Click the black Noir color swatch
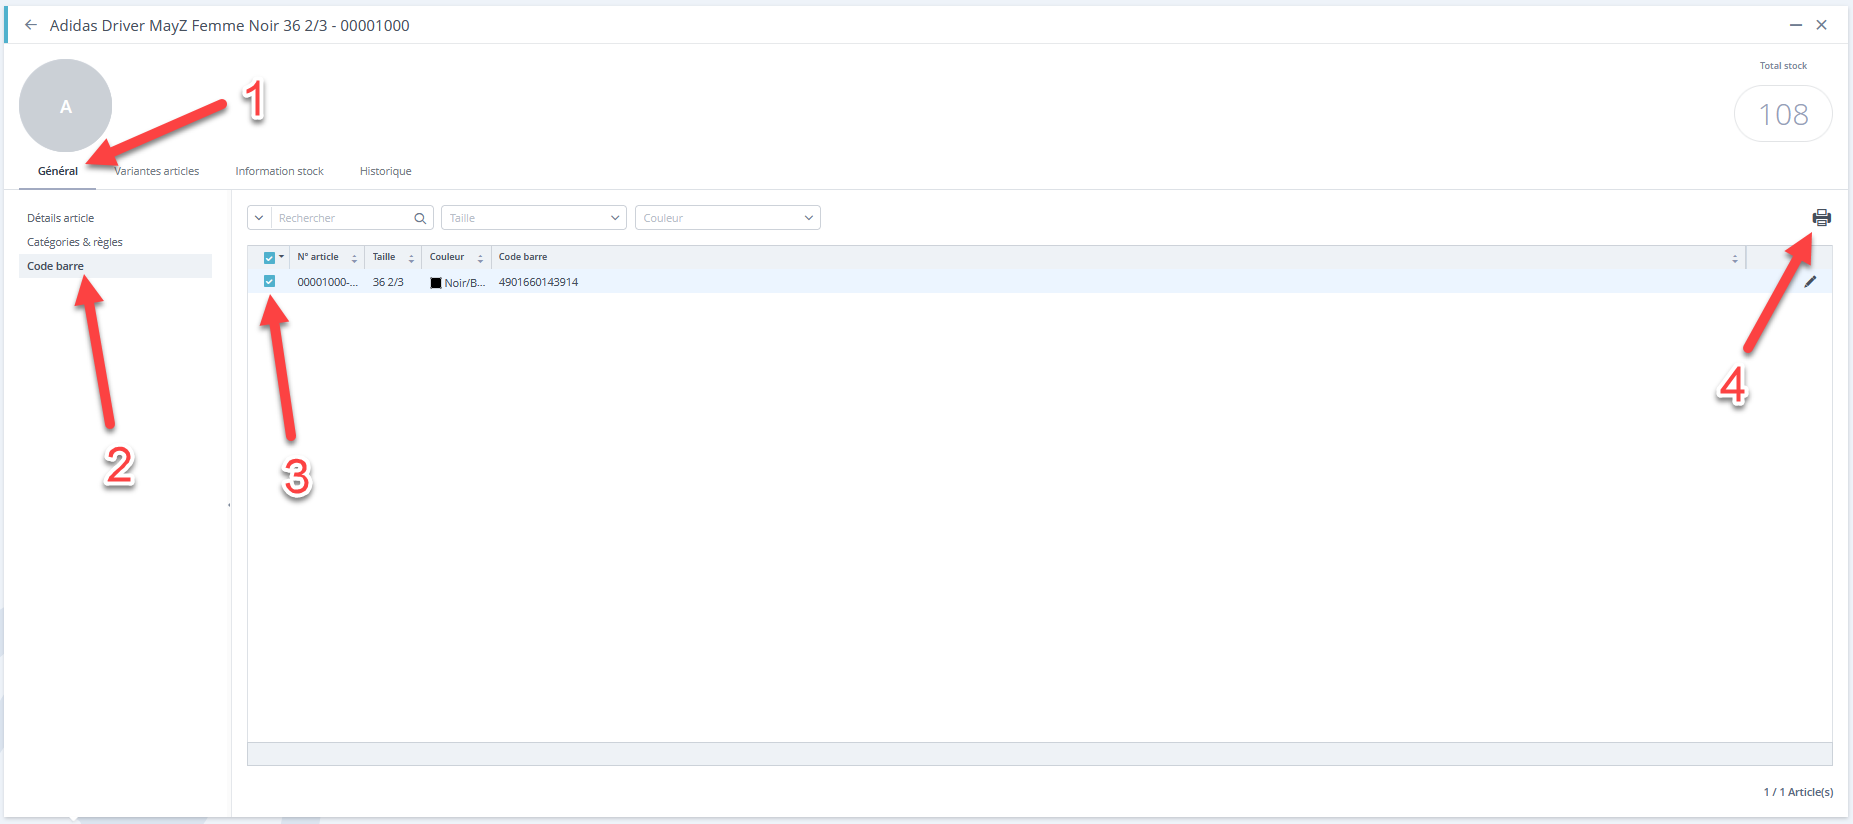This screenshot has height=824, width=1853. pyautogui.click(x=436, y=283)
